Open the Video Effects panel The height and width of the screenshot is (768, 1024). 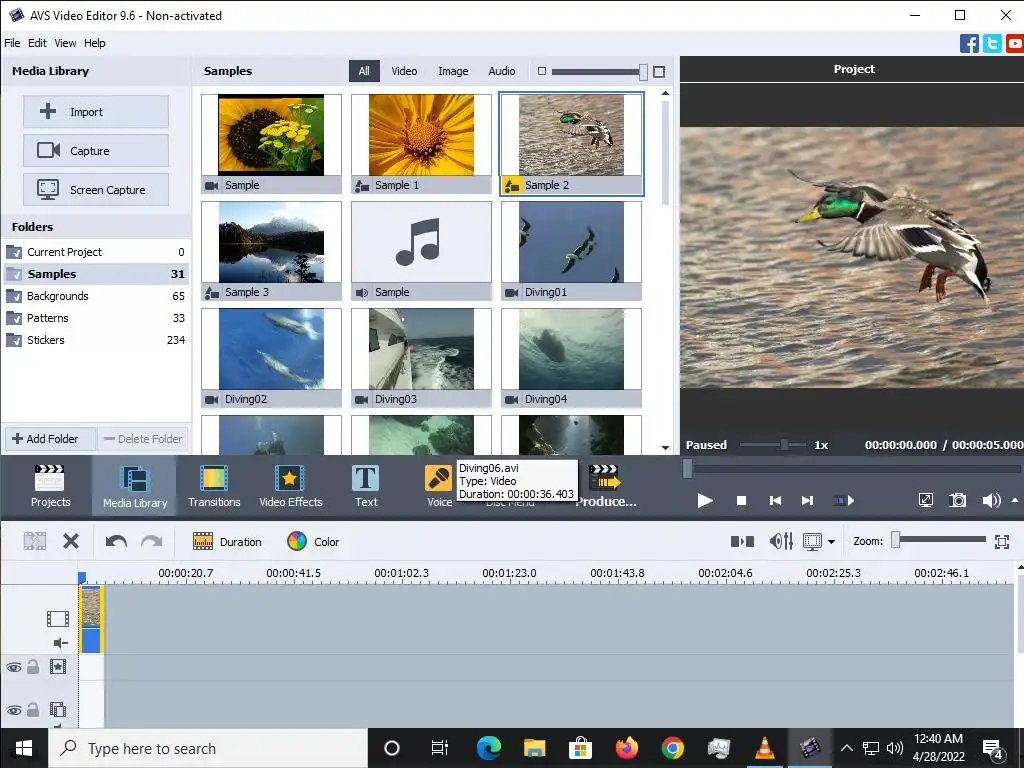[291, 486]
